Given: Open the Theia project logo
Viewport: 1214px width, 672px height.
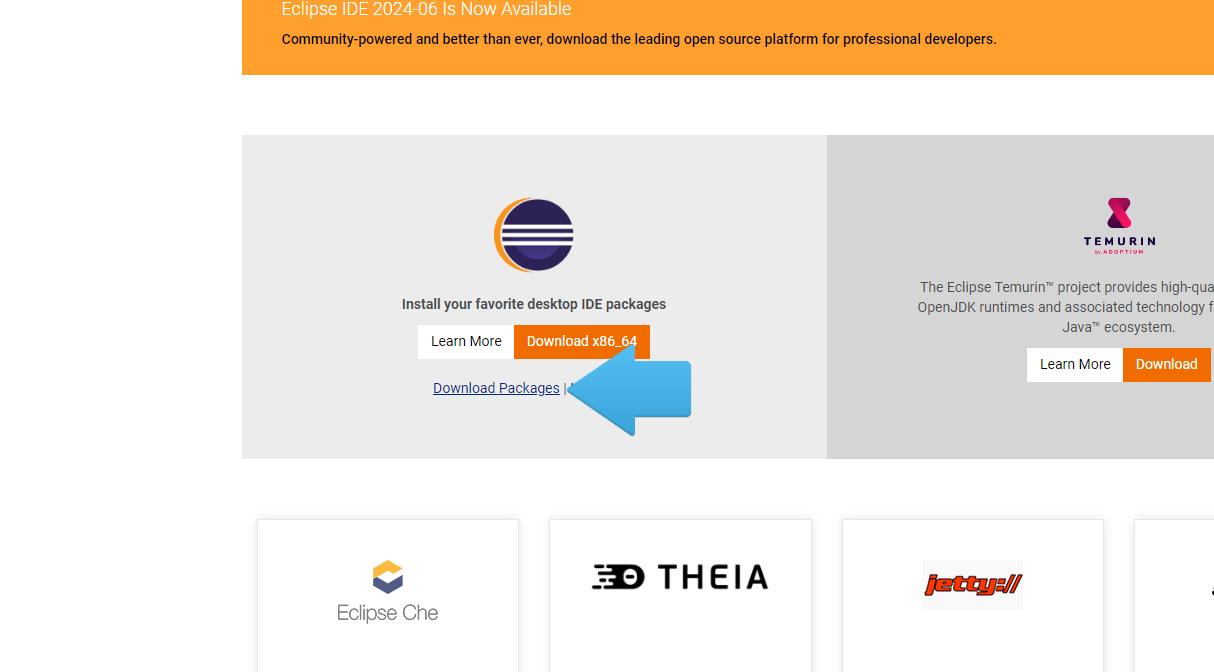Looking at the screenshot, I should [x=680, y=577].
